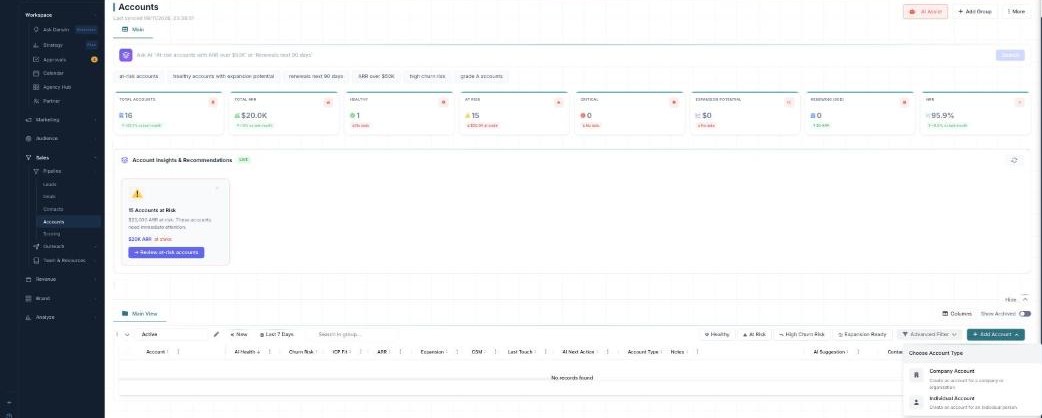
Task: Click the Search button beside Ask AI
Action: tap(1009, 55)
